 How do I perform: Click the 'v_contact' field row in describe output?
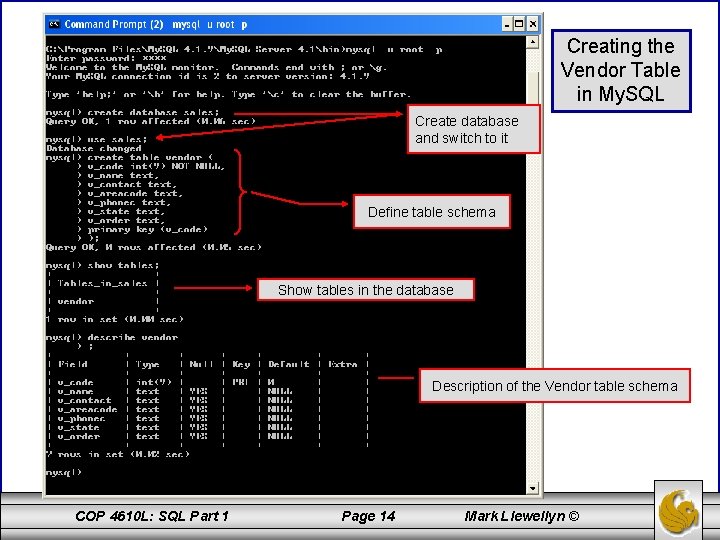208,400
